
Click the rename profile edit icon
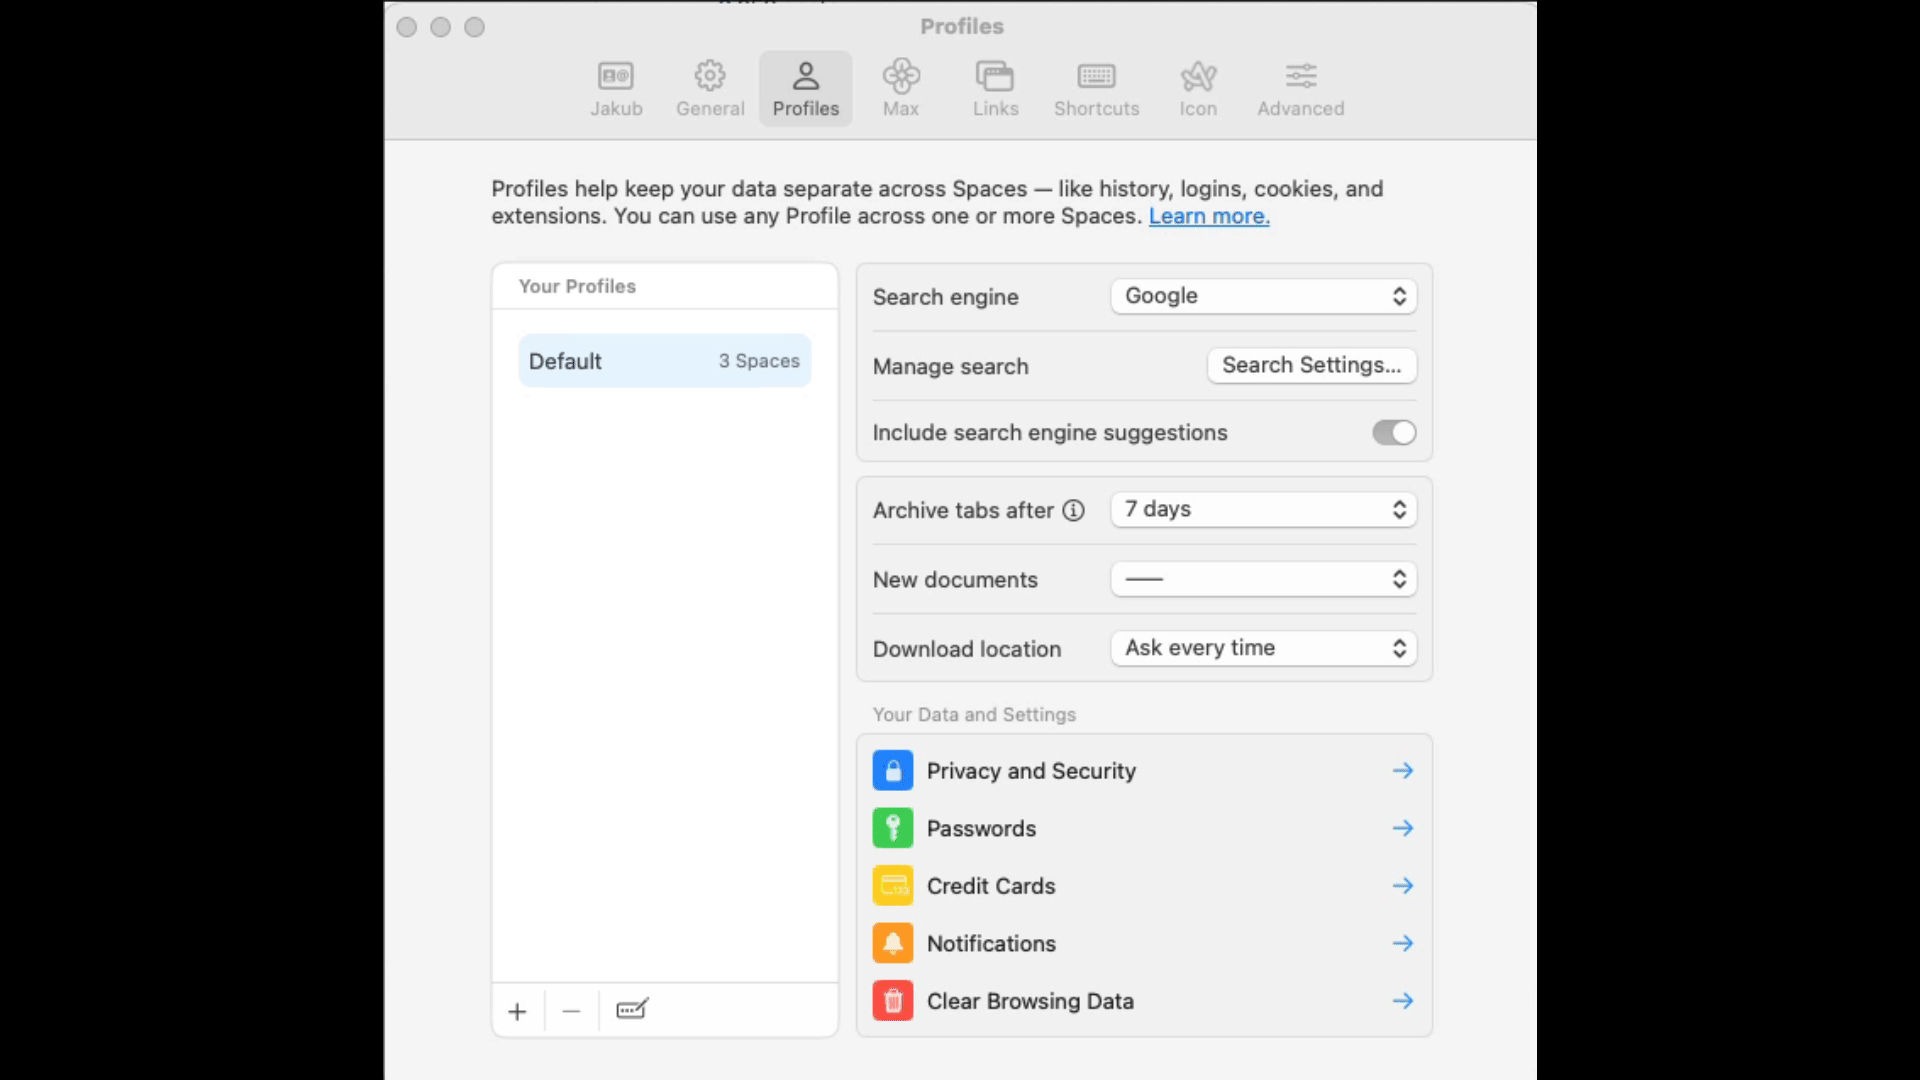click(632, 1009)
